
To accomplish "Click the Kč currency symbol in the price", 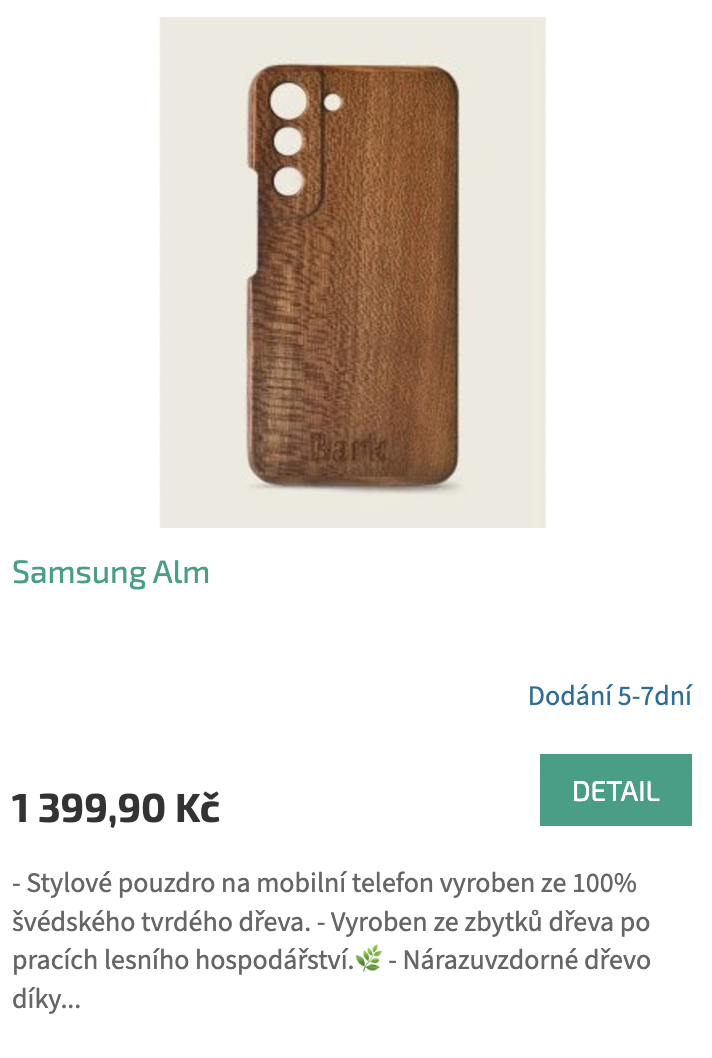I will (198, 808).
